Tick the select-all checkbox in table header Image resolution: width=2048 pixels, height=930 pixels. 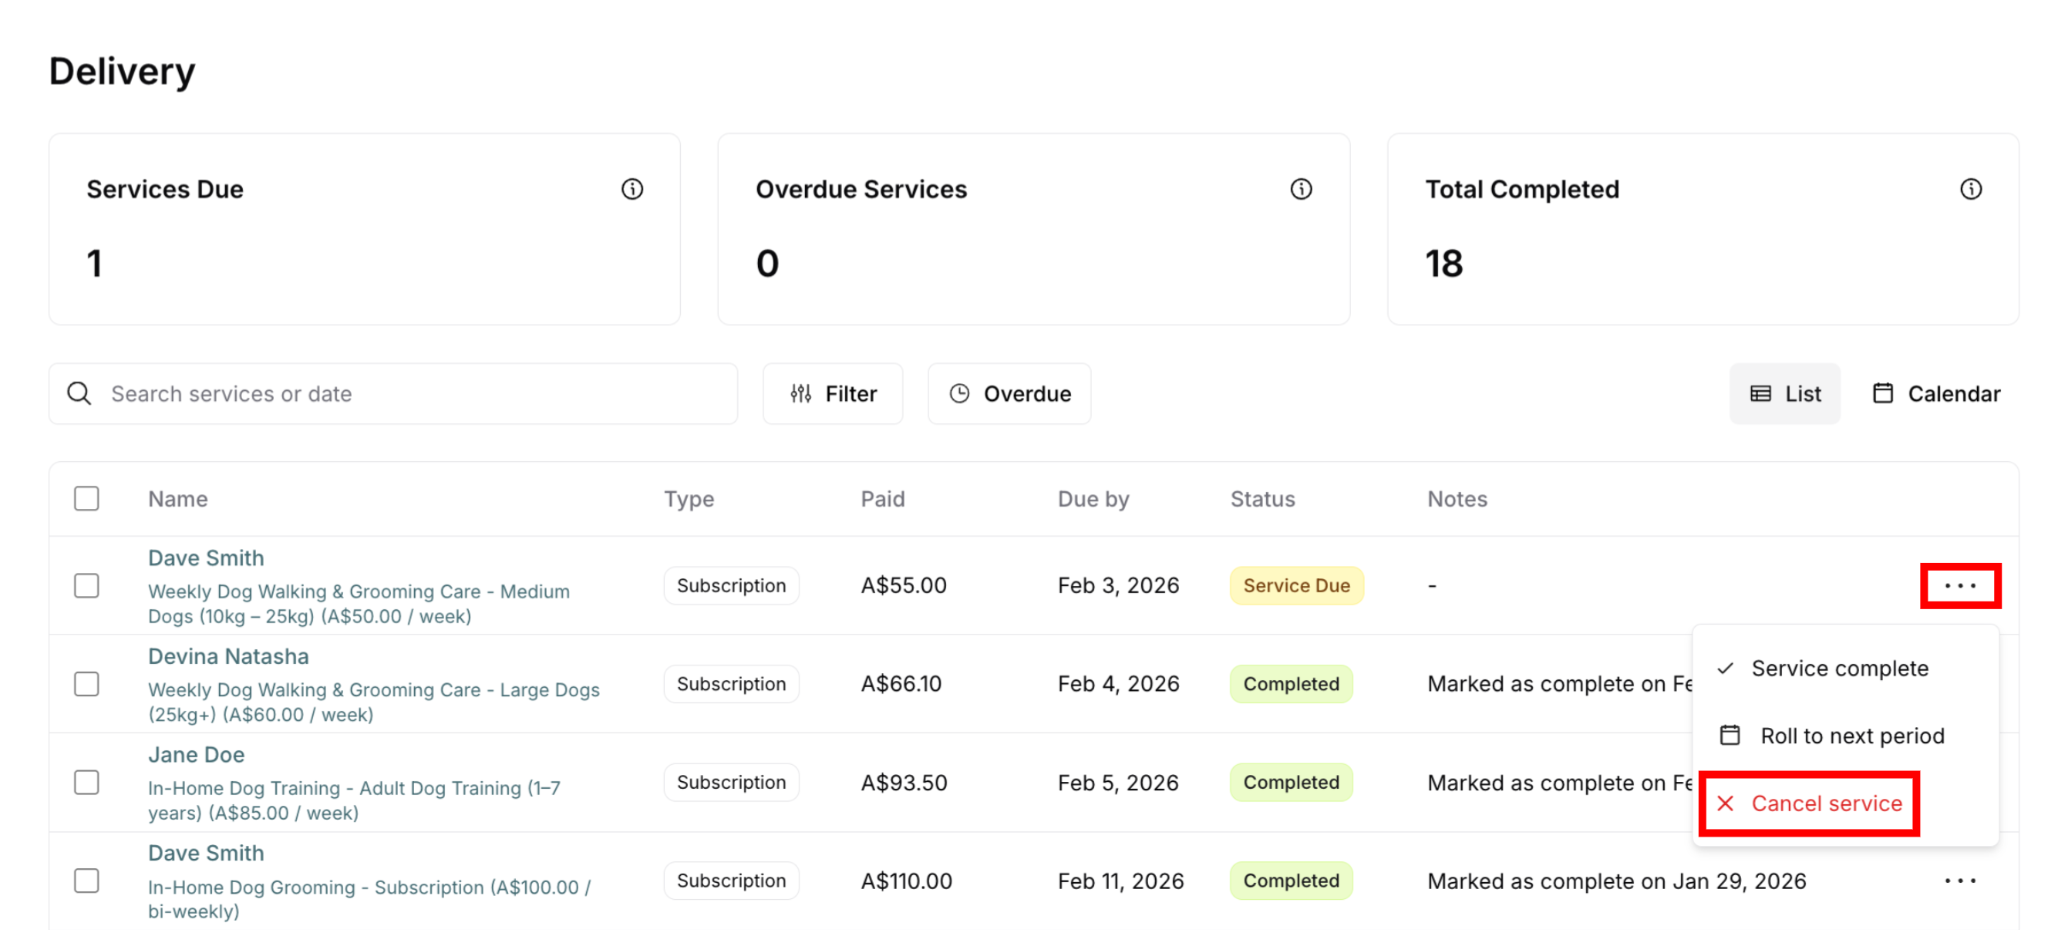[x=87, y=498]
